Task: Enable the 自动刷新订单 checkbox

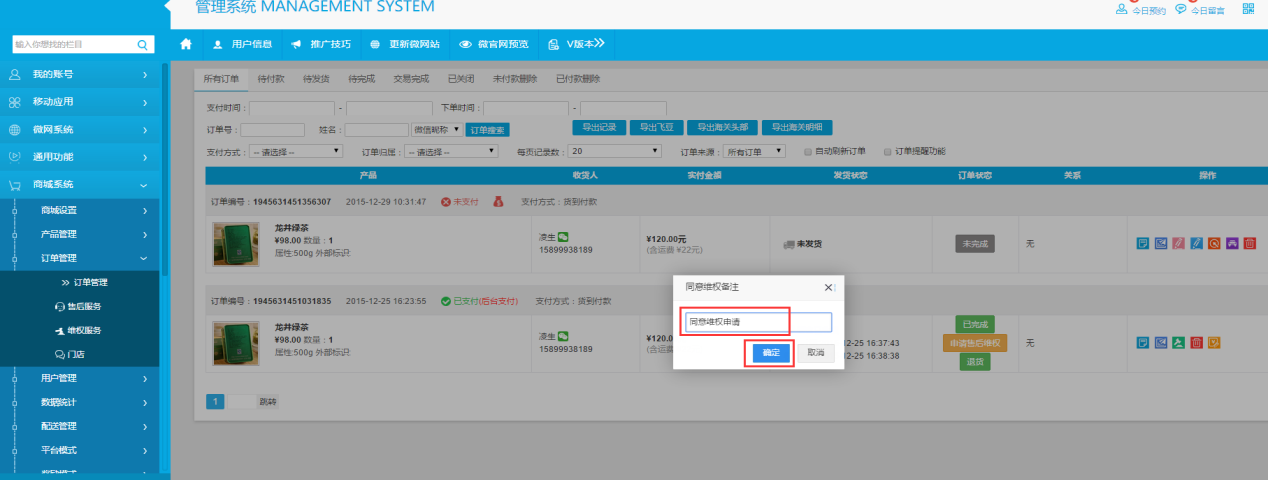Action: pos(808,152)
